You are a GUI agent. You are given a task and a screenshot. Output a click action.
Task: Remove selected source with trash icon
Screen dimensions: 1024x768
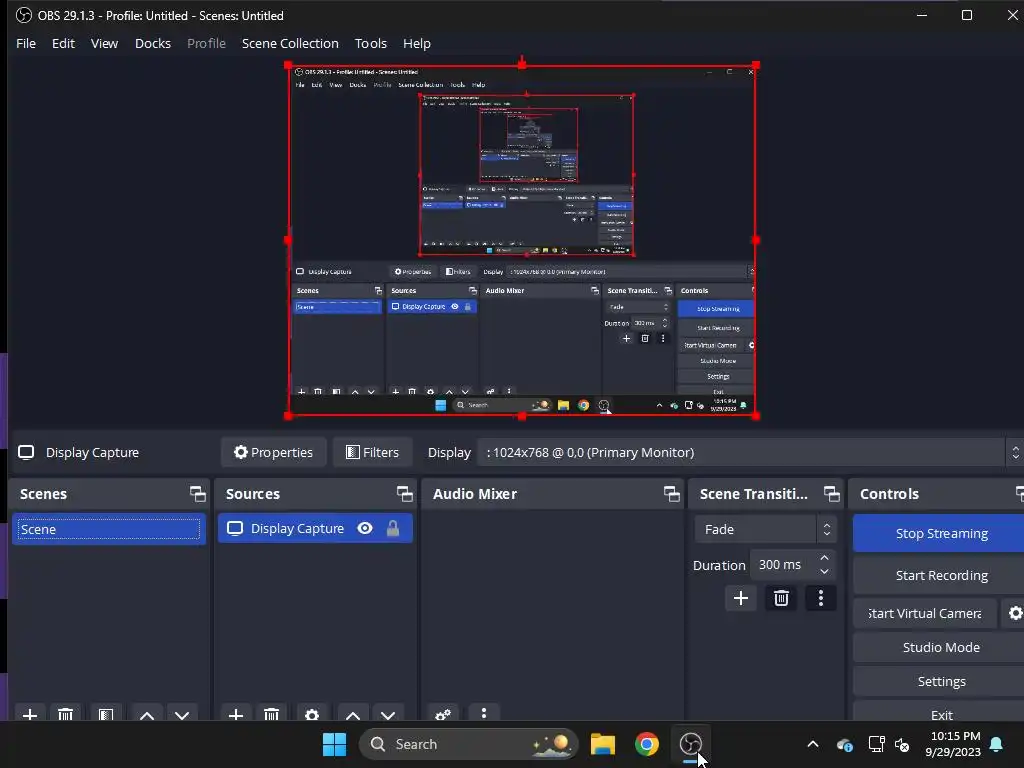[x=272, y=714]
